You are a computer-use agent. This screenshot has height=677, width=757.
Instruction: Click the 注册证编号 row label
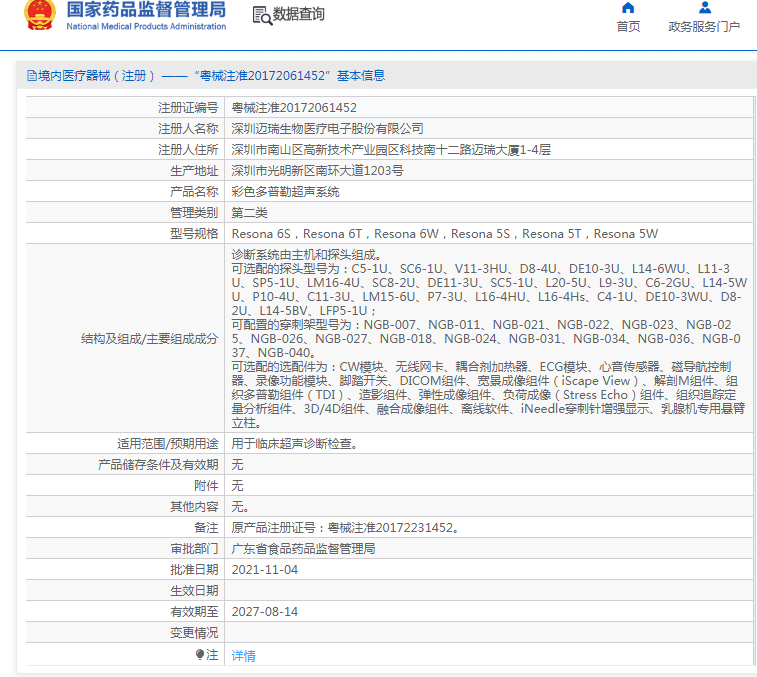(x=188, y=108)
